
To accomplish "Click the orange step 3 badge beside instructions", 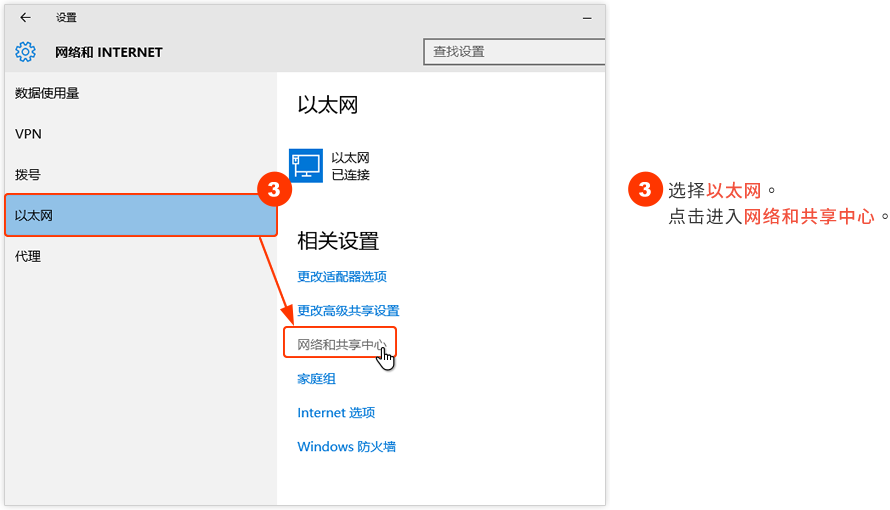I will pos(645,189).
